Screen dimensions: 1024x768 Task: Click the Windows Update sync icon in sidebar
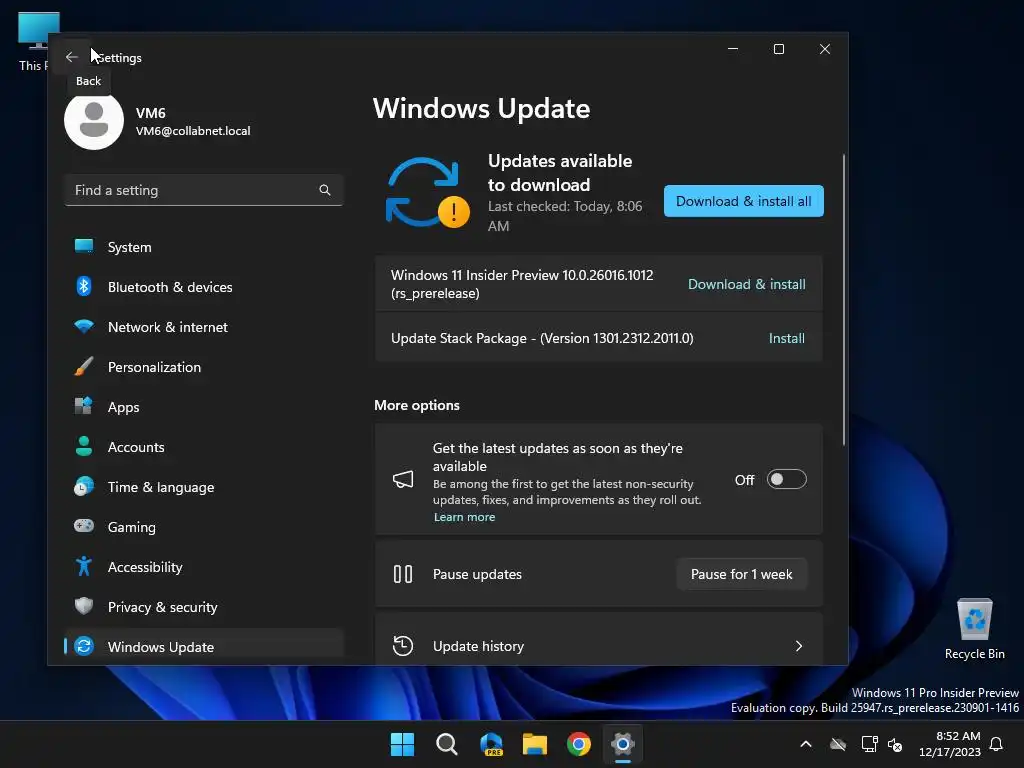tap(84, 647)
